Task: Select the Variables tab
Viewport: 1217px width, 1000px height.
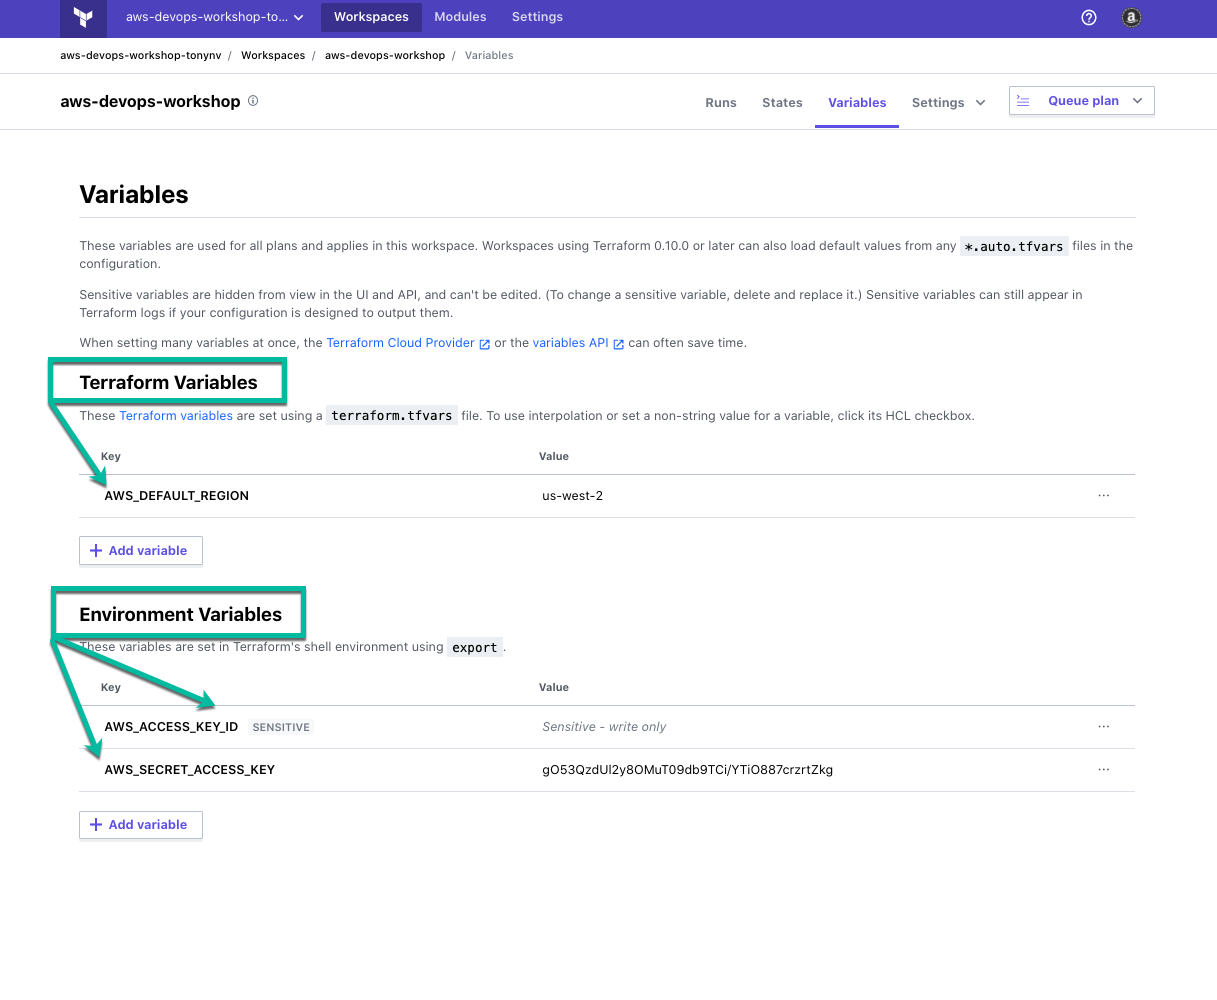Action: tap(857, 102)
